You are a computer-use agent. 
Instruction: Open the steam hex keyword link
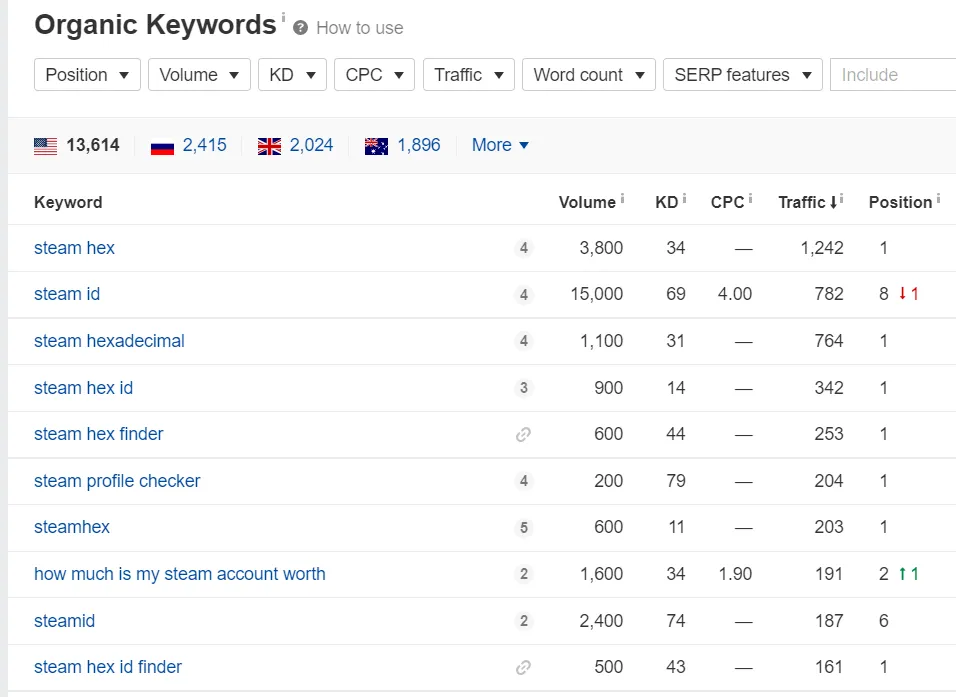pos(74,248)
